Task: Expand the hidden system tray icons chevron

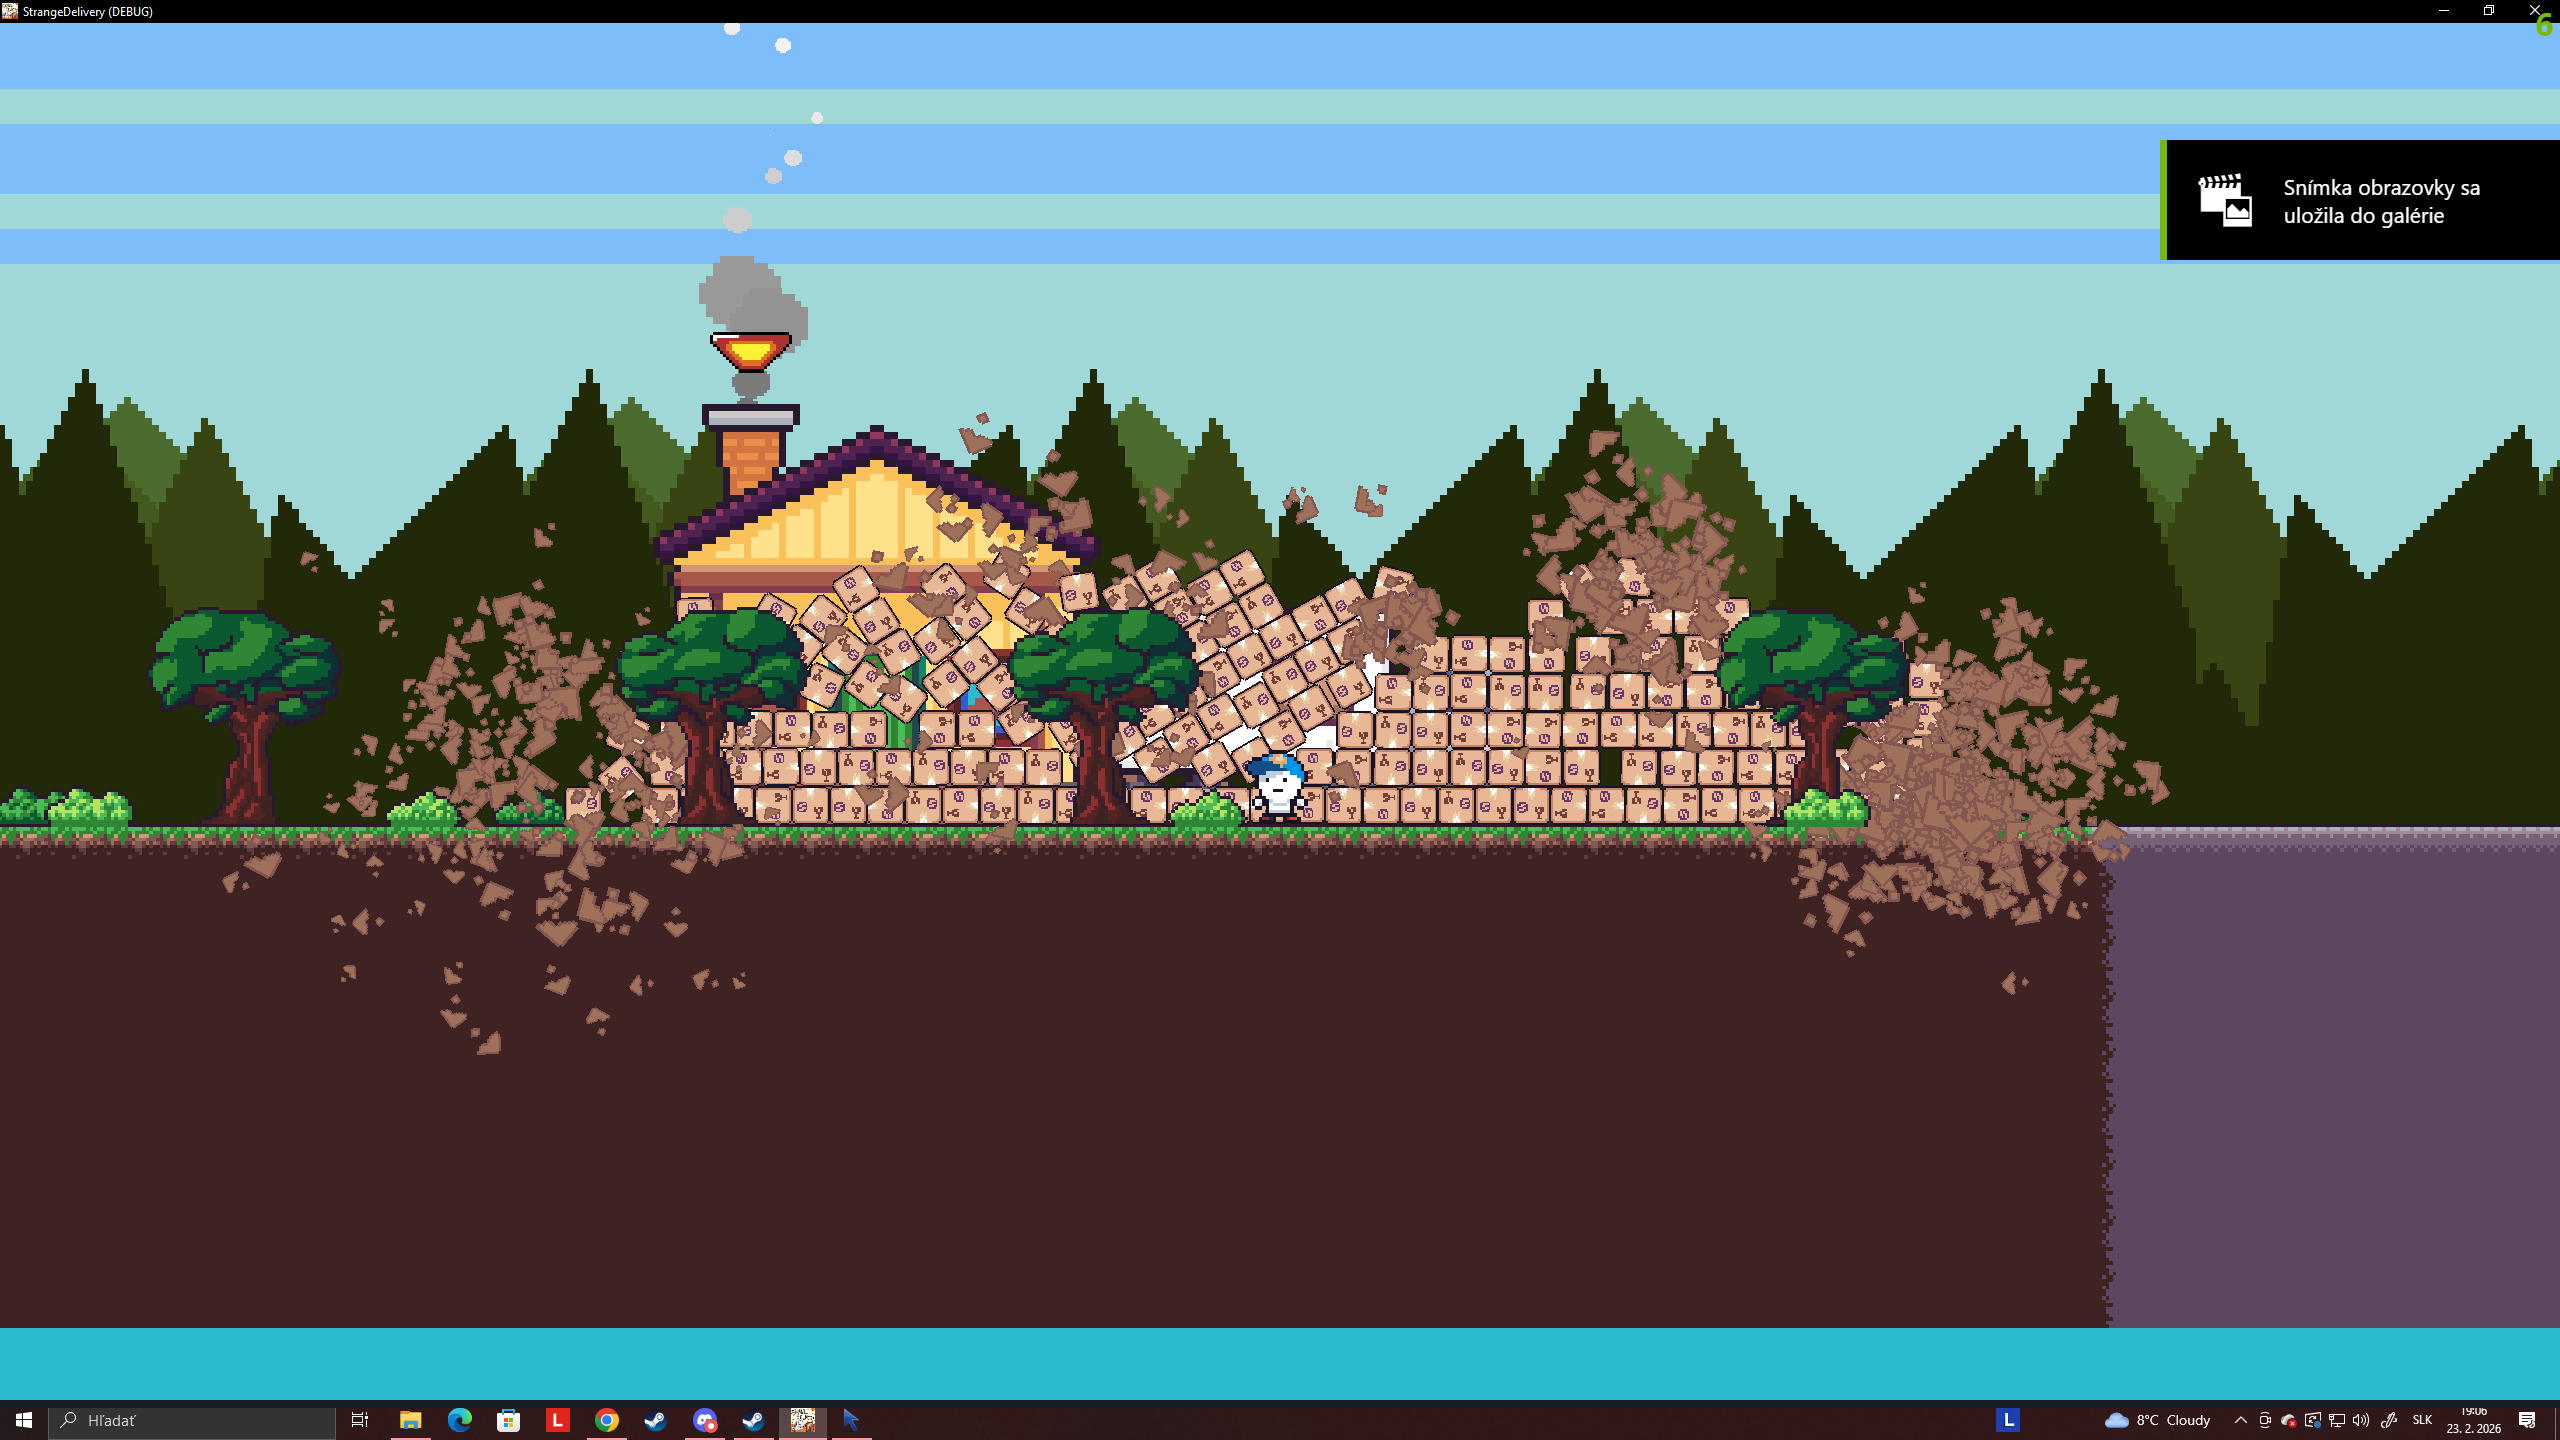Action: click(x=2240, y=1420)
